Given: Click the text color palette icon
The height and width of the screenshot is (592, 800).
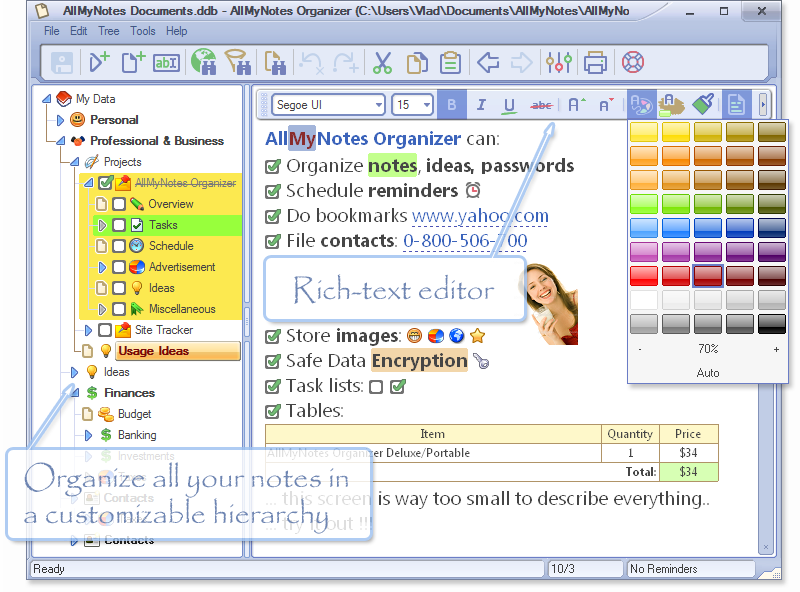Looking at the screenshot, I should pyautogui.click(x=641, y=105).
